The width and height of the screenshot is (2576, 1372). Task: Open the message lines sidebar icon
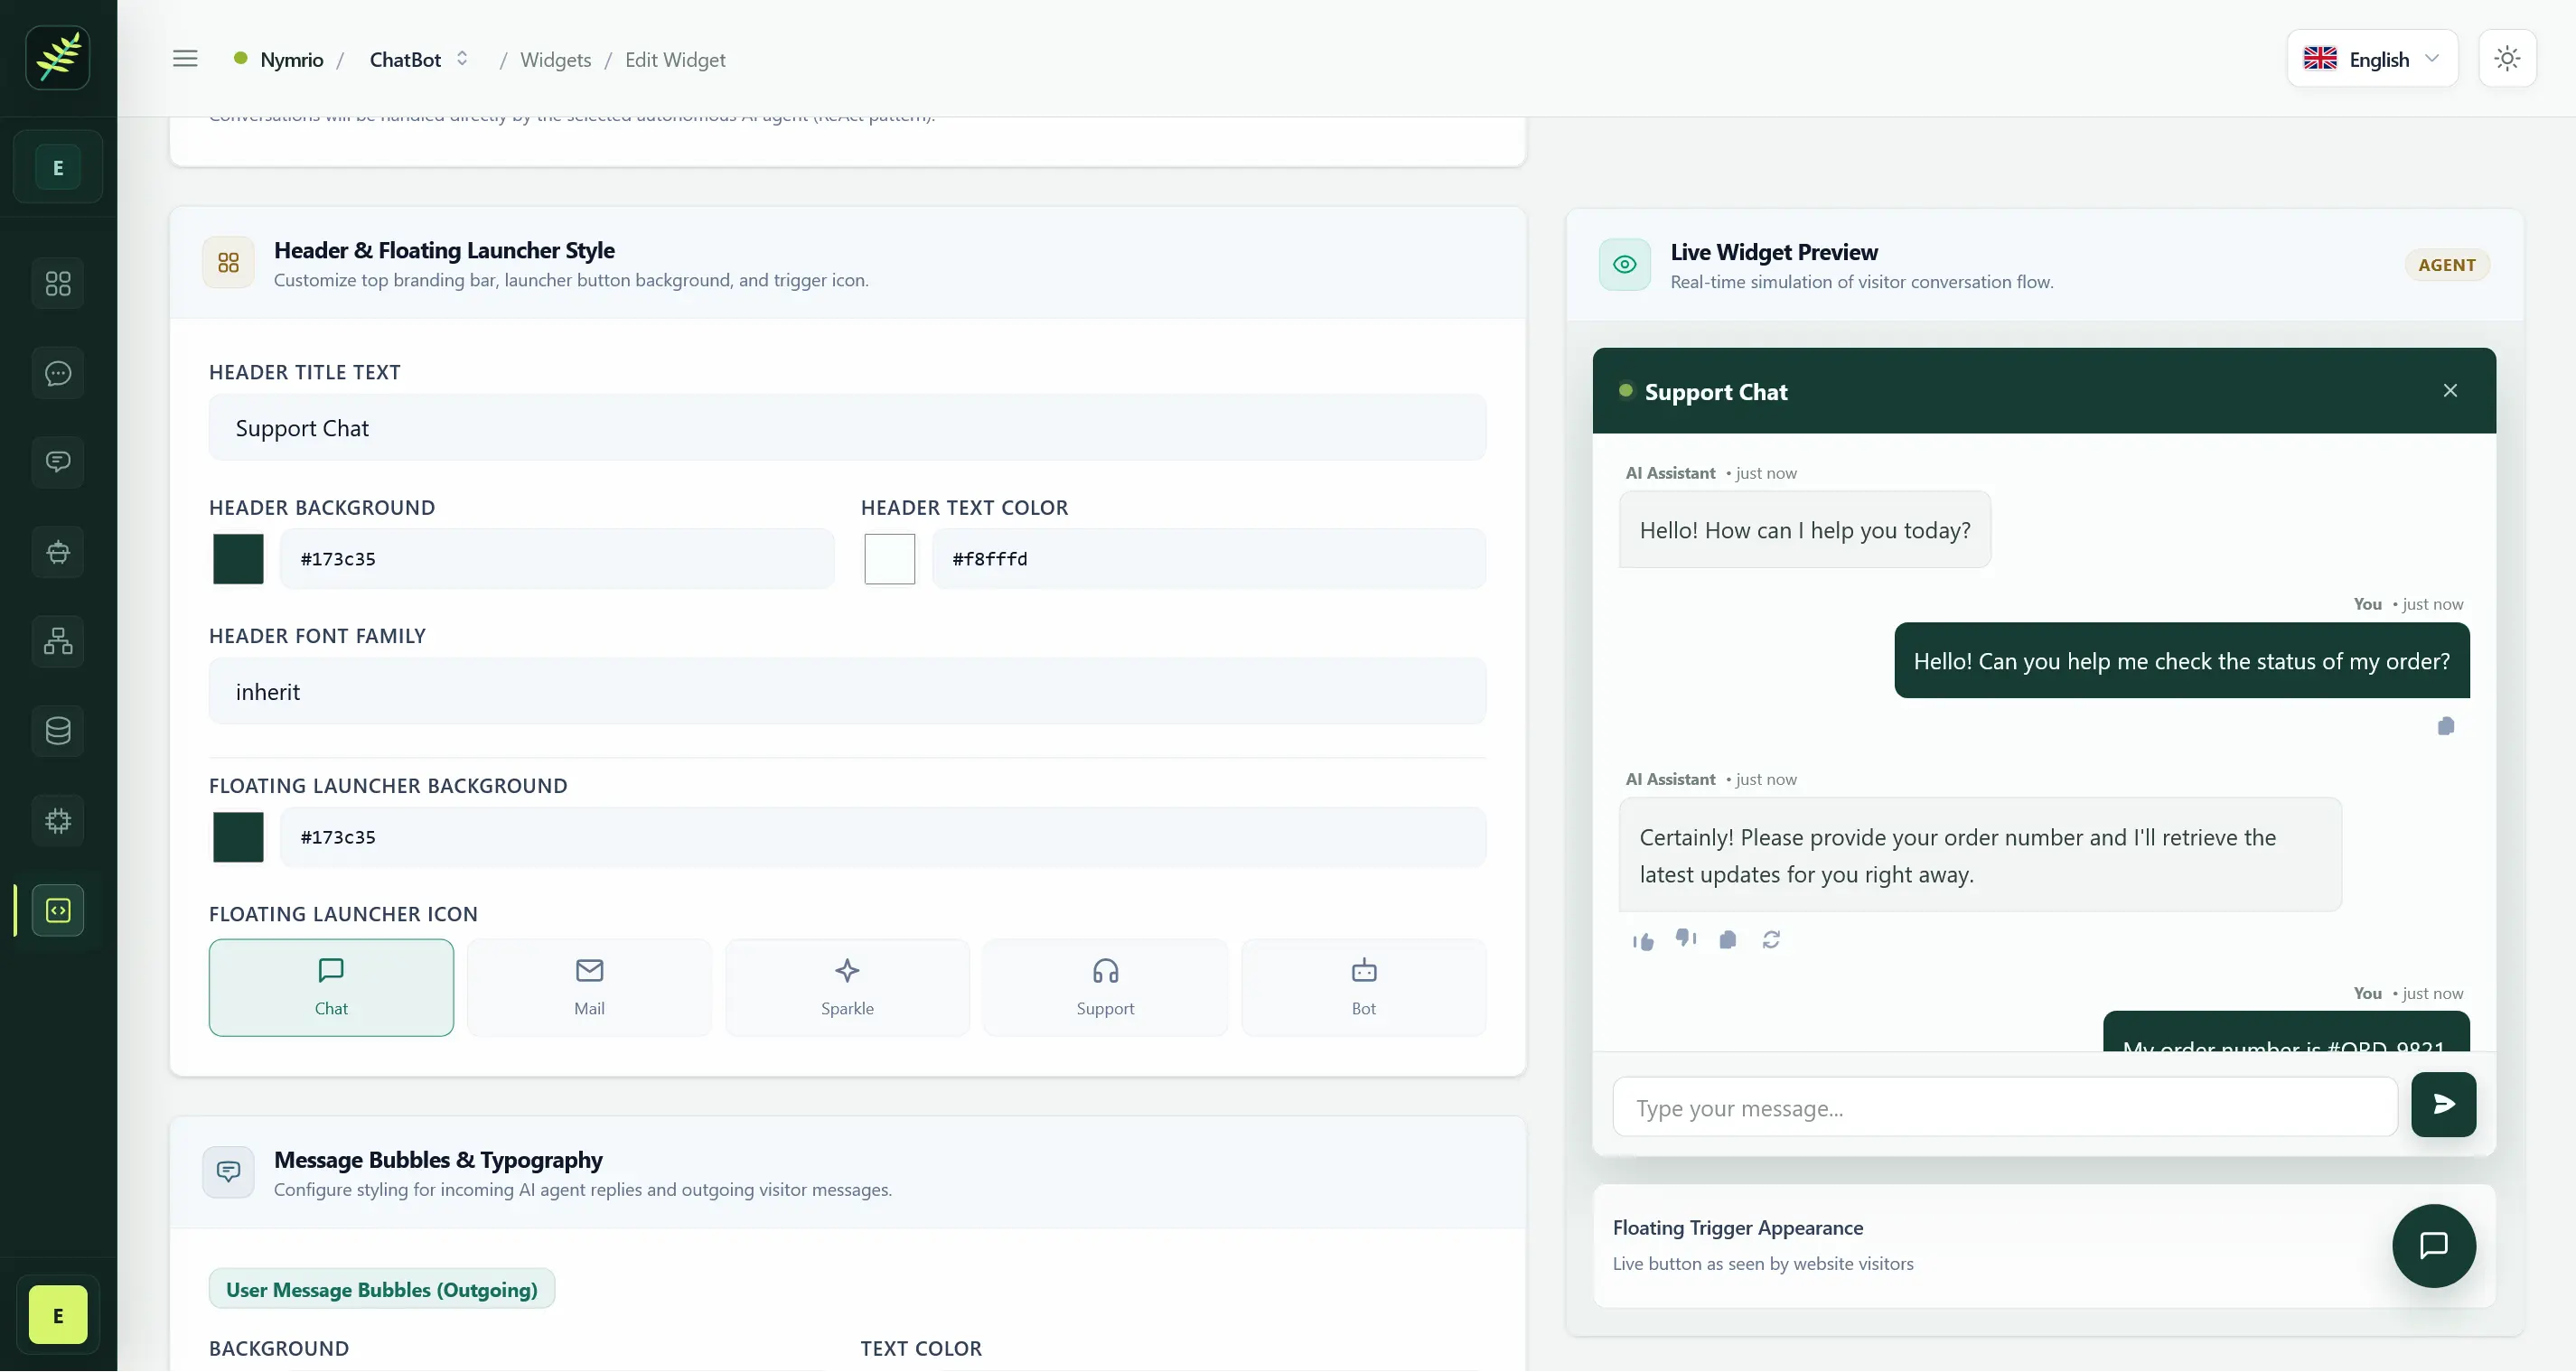[x=58, y=462]
